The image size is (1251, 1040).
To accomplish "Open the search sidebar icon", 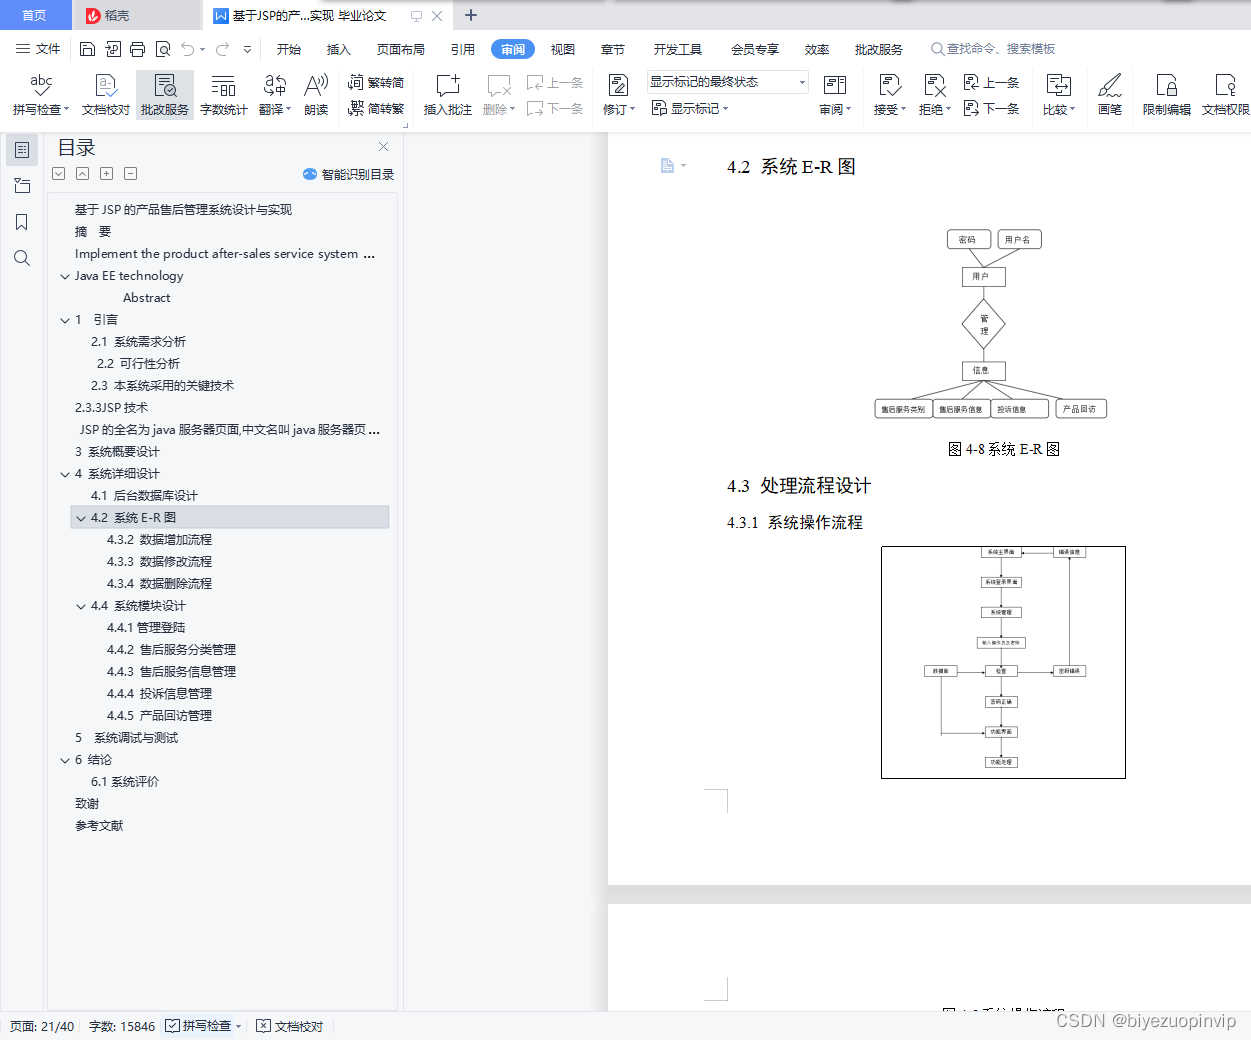I will [22, 258].
